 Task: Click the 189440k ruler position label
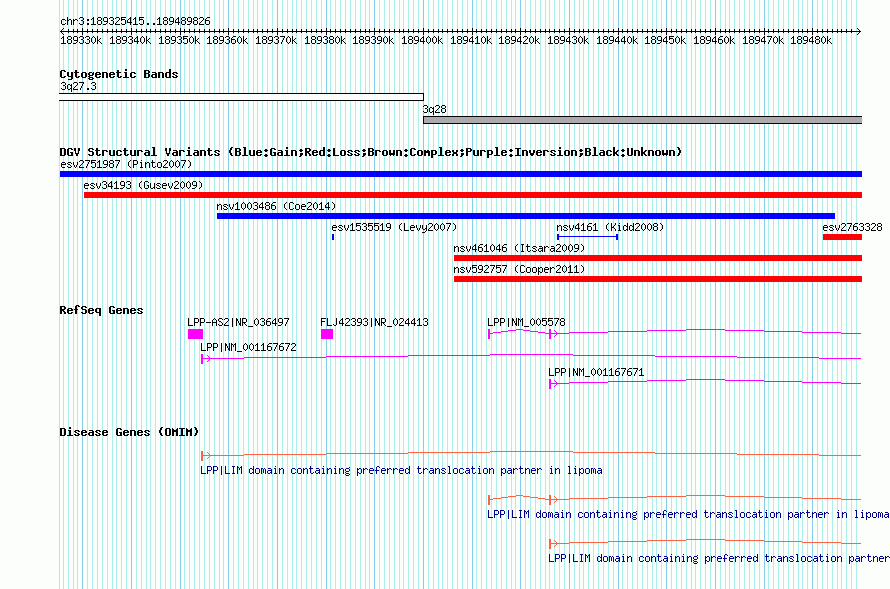(616, 40)
